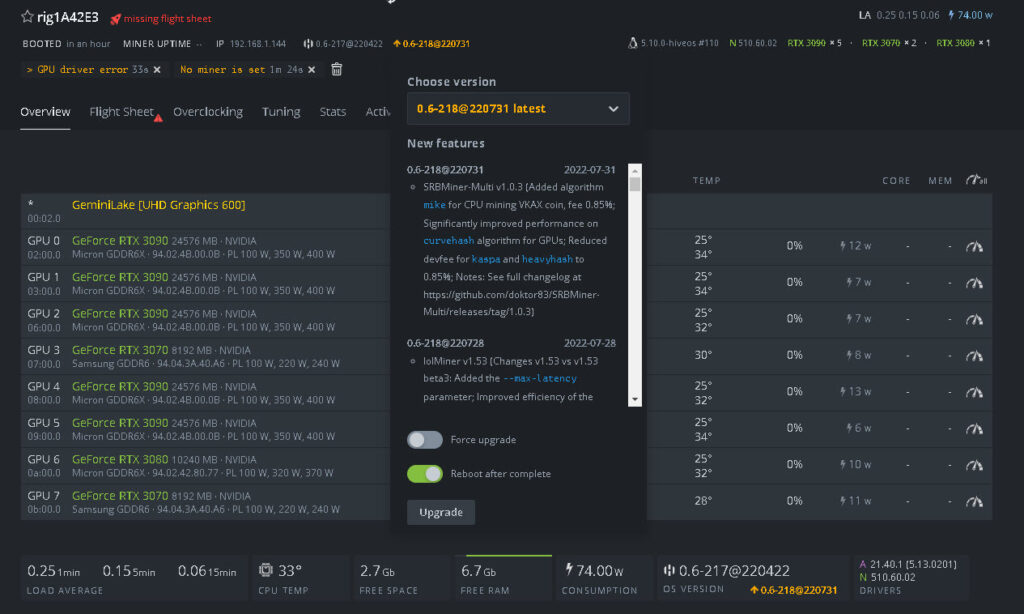Image resolution: width=1024 pixels, height=614 pixels.
Task: Select GPU 0 GeForce RTX 3090 name
Action: [x=120, y=240]
